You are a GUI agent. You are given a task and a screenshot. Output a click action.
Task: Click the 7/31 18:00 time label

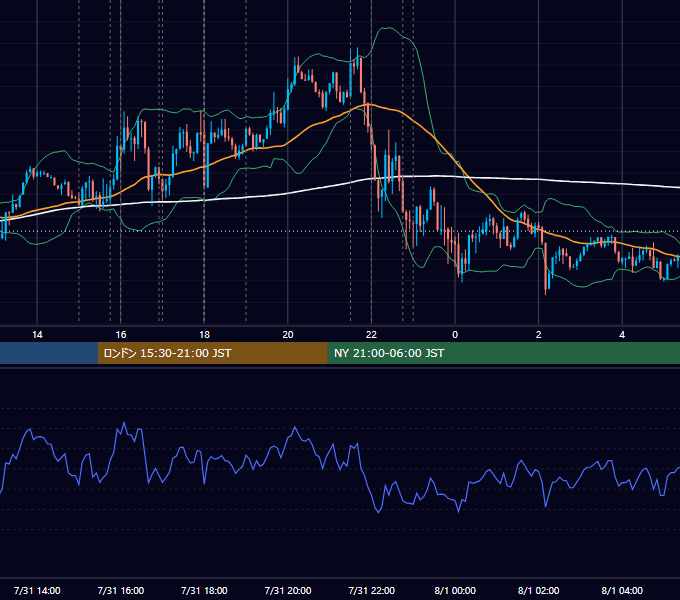click(204, 590)
